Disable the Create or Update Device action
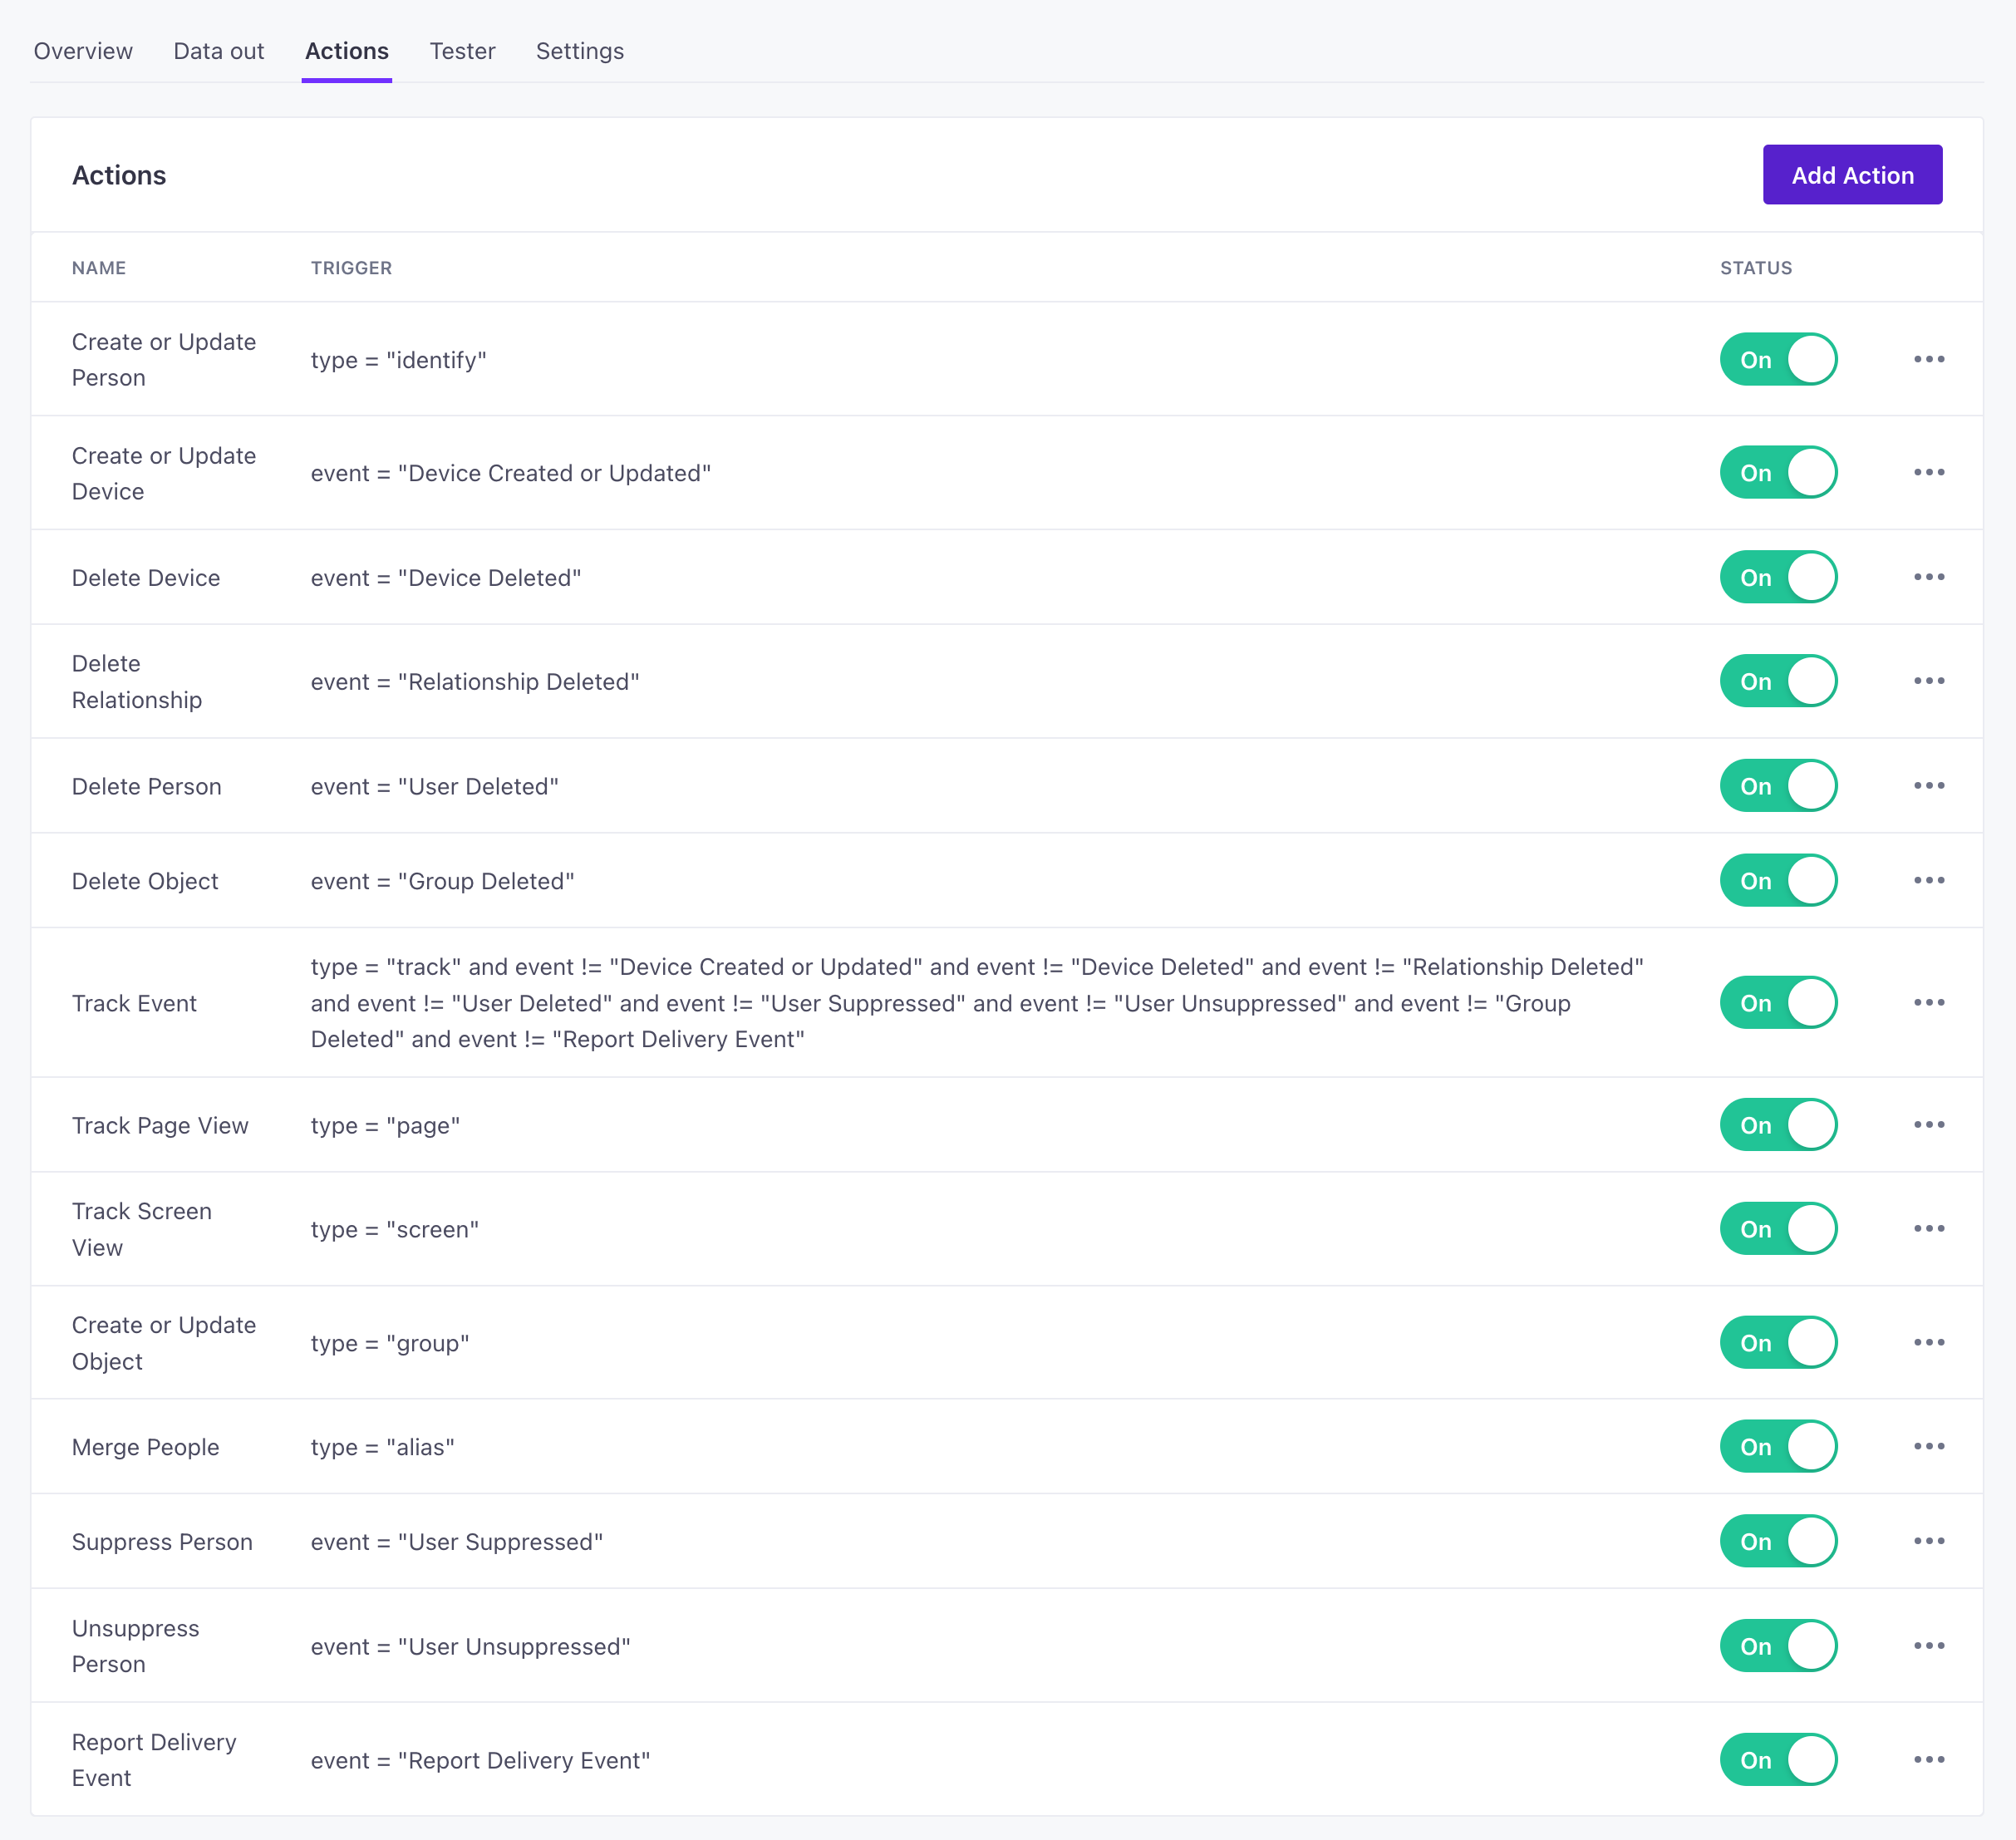The width and height of the screenshot is (2016, 1840). point(1778,473)
